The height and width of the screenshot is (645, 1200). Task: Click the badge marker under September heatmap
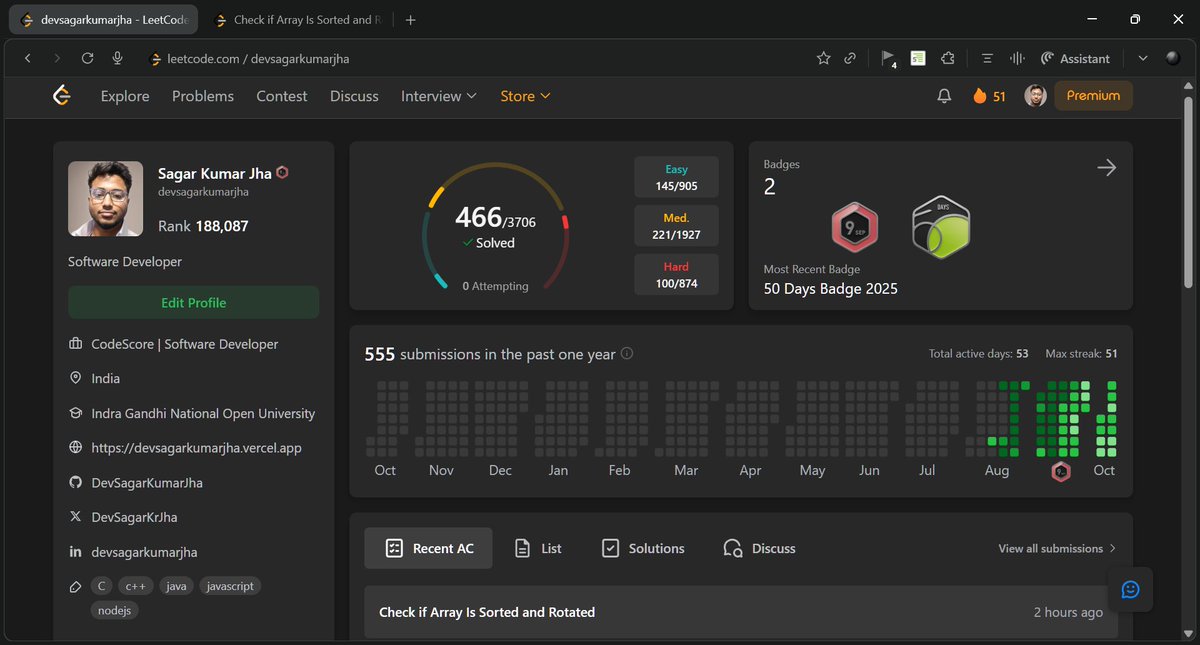[1061, 471]
